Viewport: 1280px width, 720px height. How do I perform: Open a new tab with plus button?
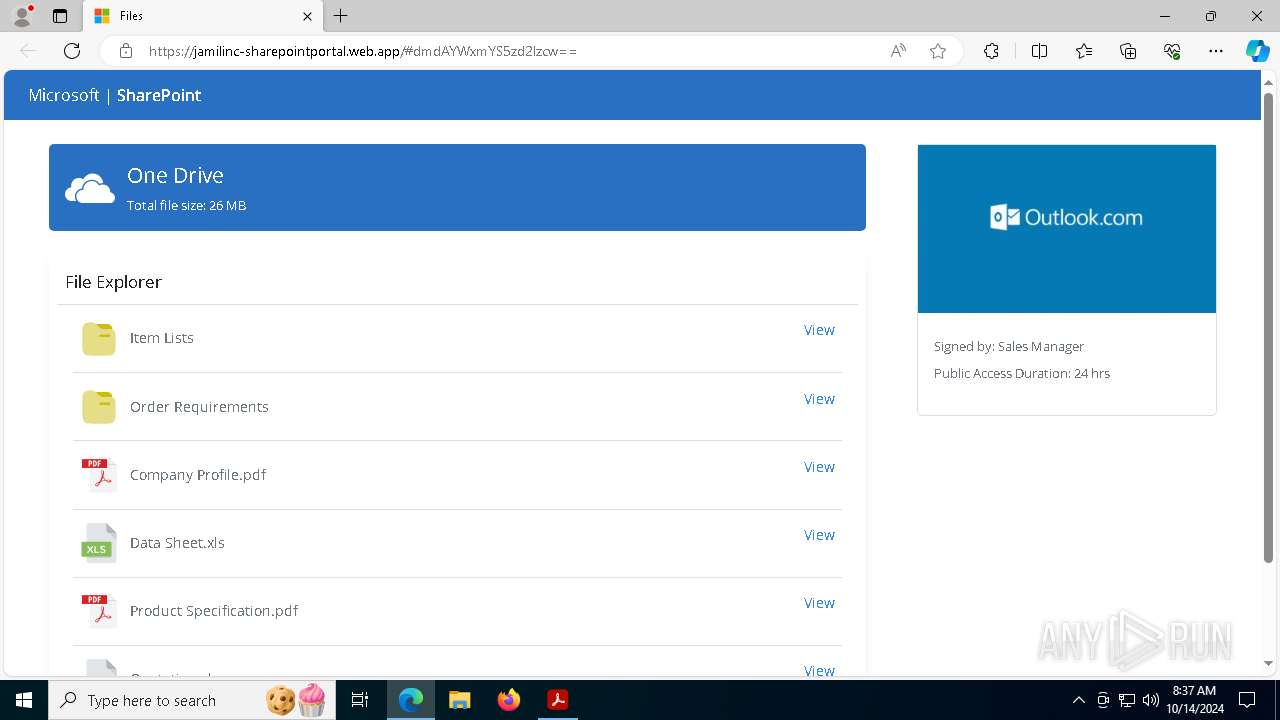[340, 16]
